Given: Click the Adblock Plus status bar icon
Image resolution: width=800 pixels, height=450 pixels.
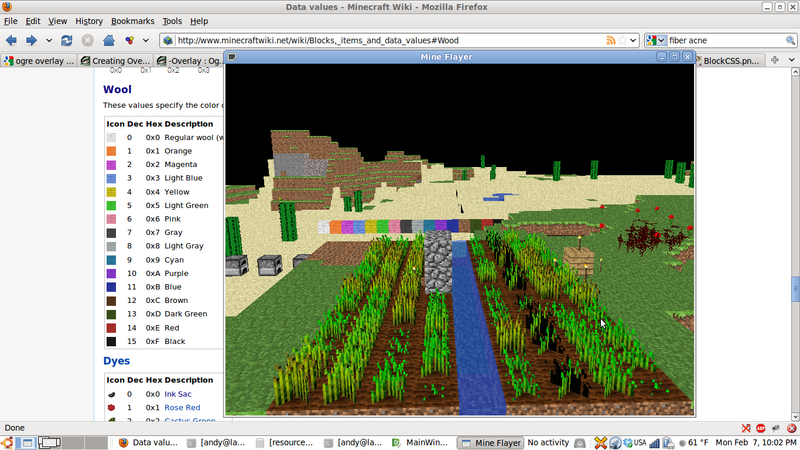Looking at the screenshot, I should pos(761,427).
